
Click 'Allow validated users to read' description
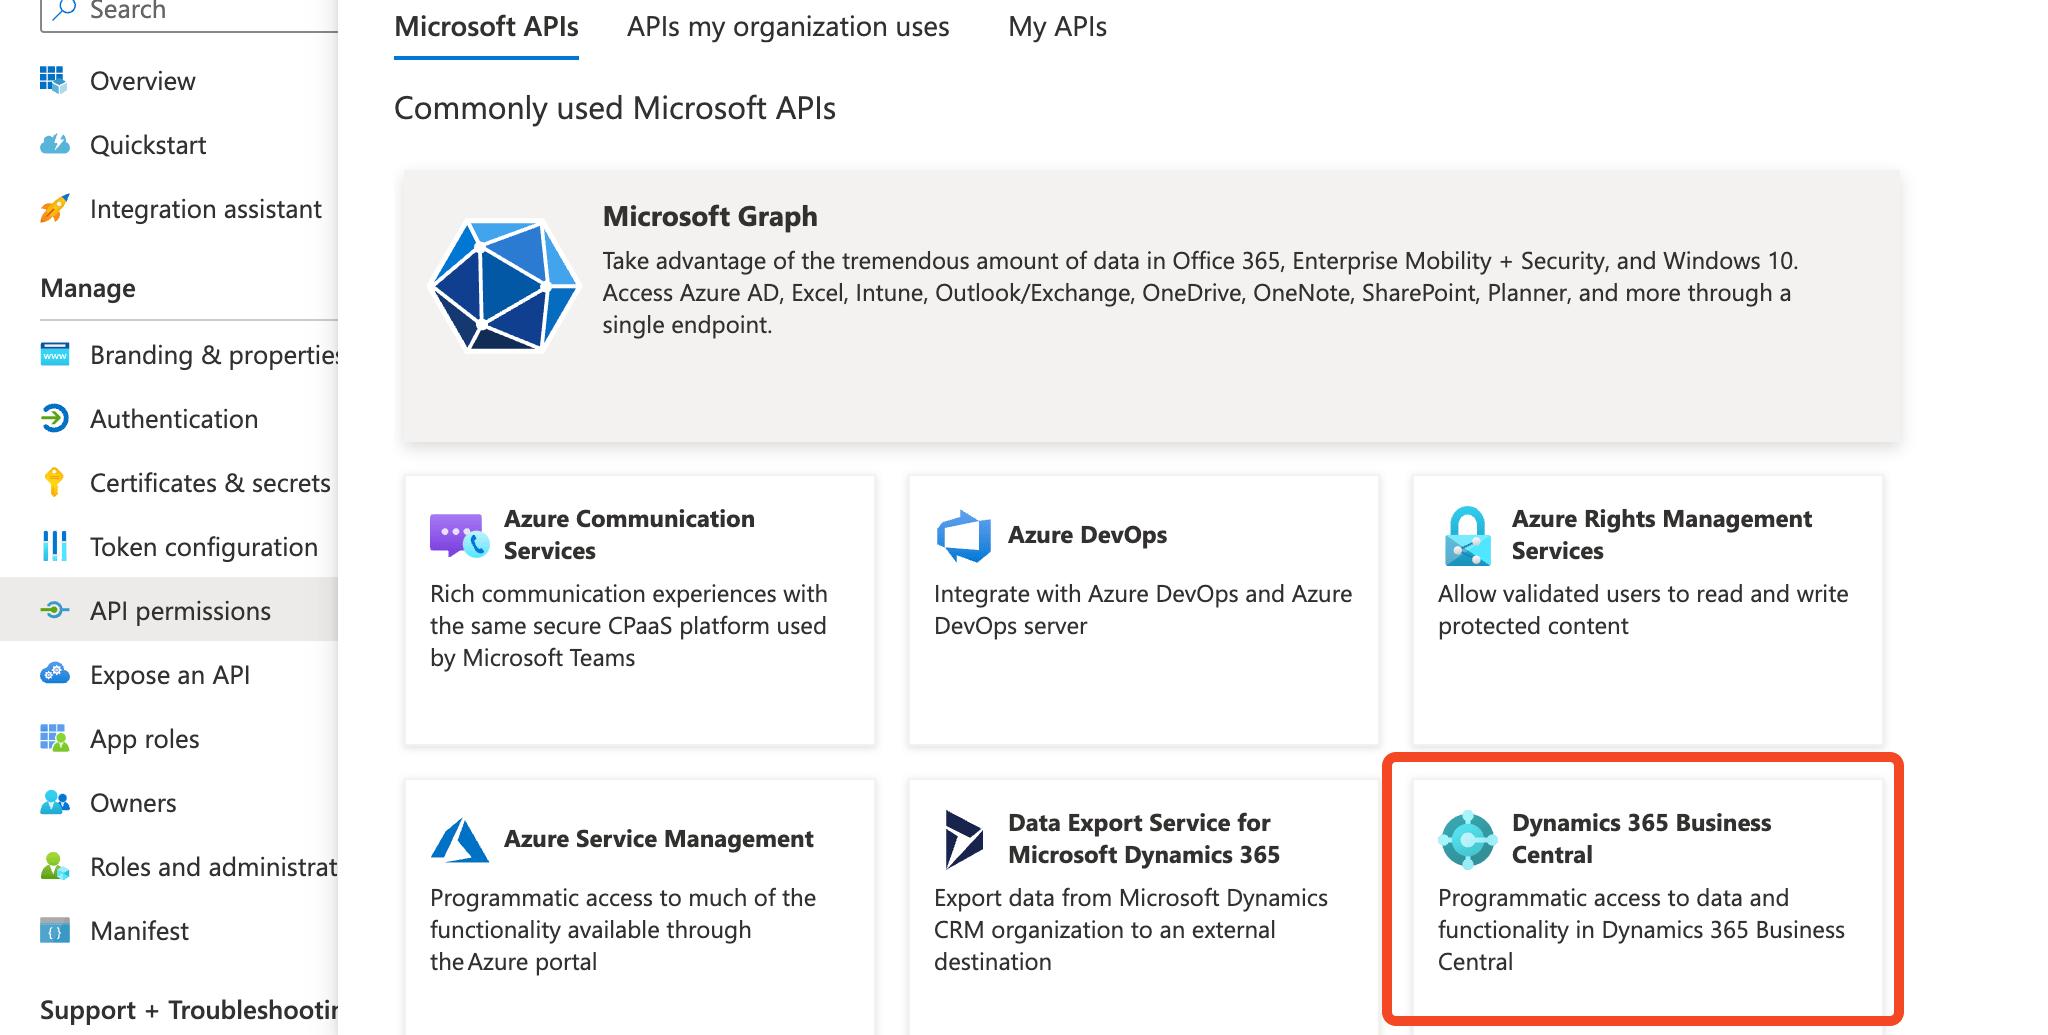tap(1643, 610)
